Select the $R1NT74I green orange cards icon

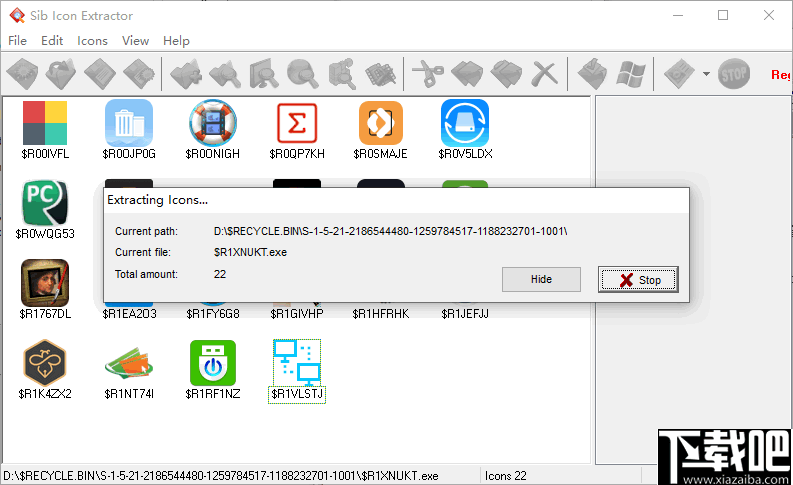click(x=129, y=363)
